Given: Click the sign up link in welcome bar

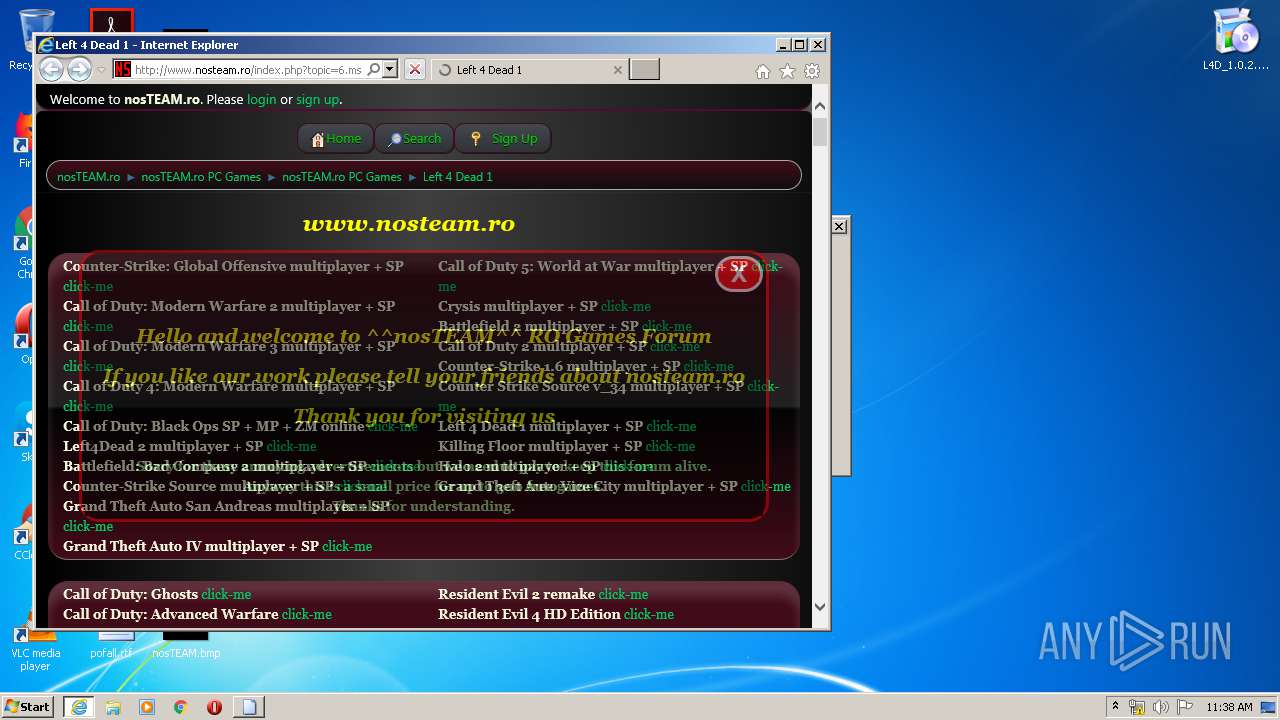Looking at the screenshot, I should [317, 99].
